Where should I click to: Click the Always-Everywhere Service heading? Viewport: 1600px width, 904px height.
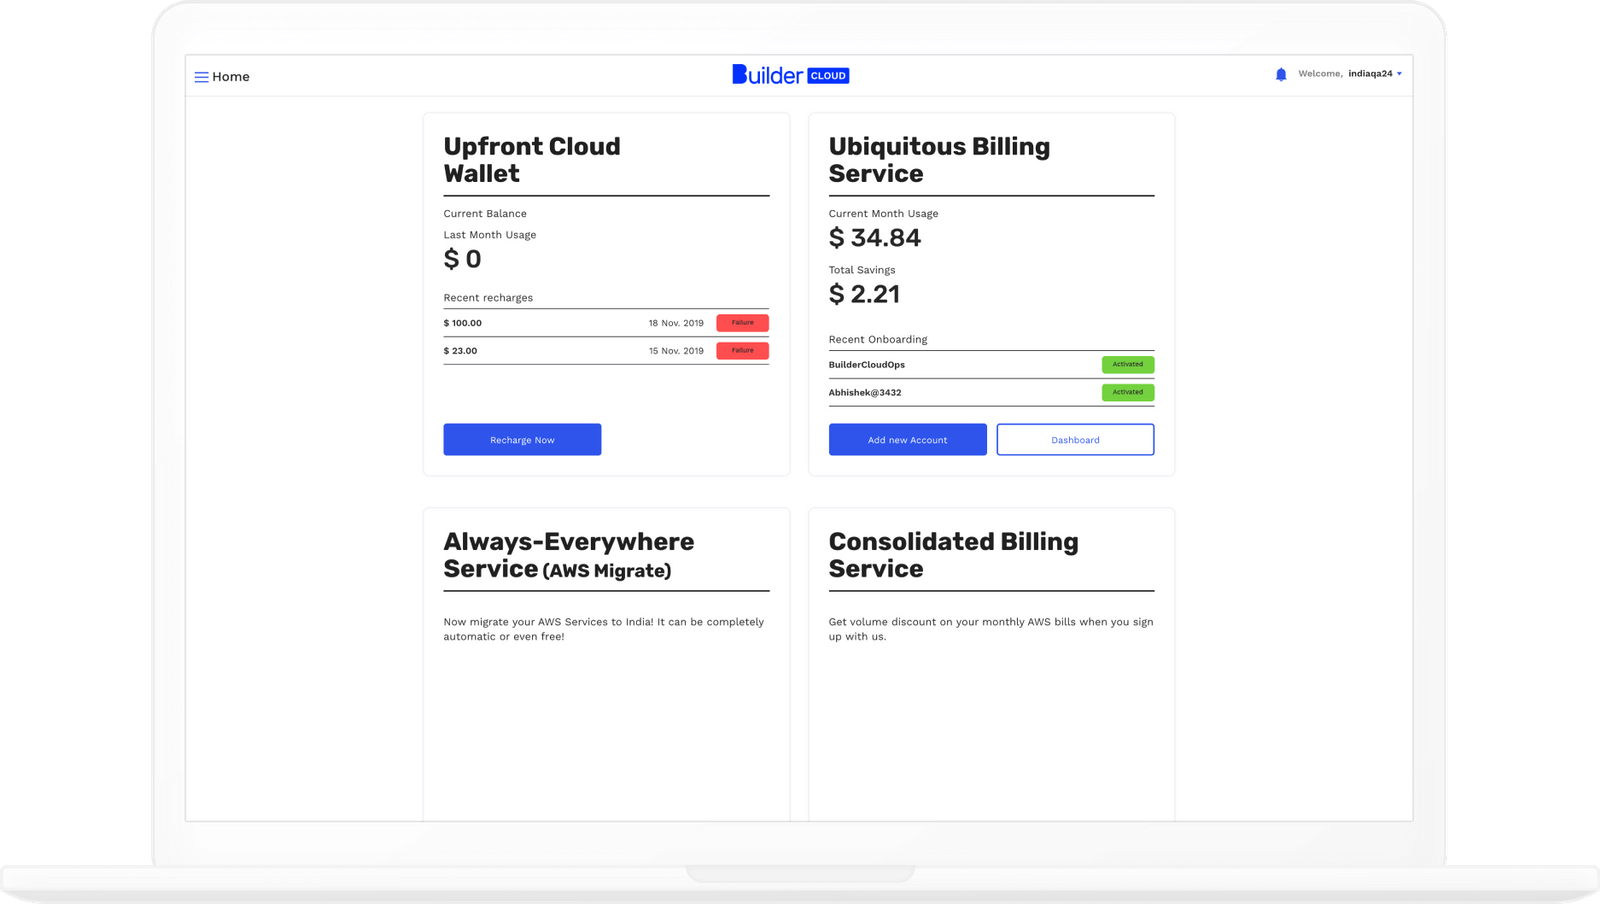pyautogui.click(x=569, y=555)
